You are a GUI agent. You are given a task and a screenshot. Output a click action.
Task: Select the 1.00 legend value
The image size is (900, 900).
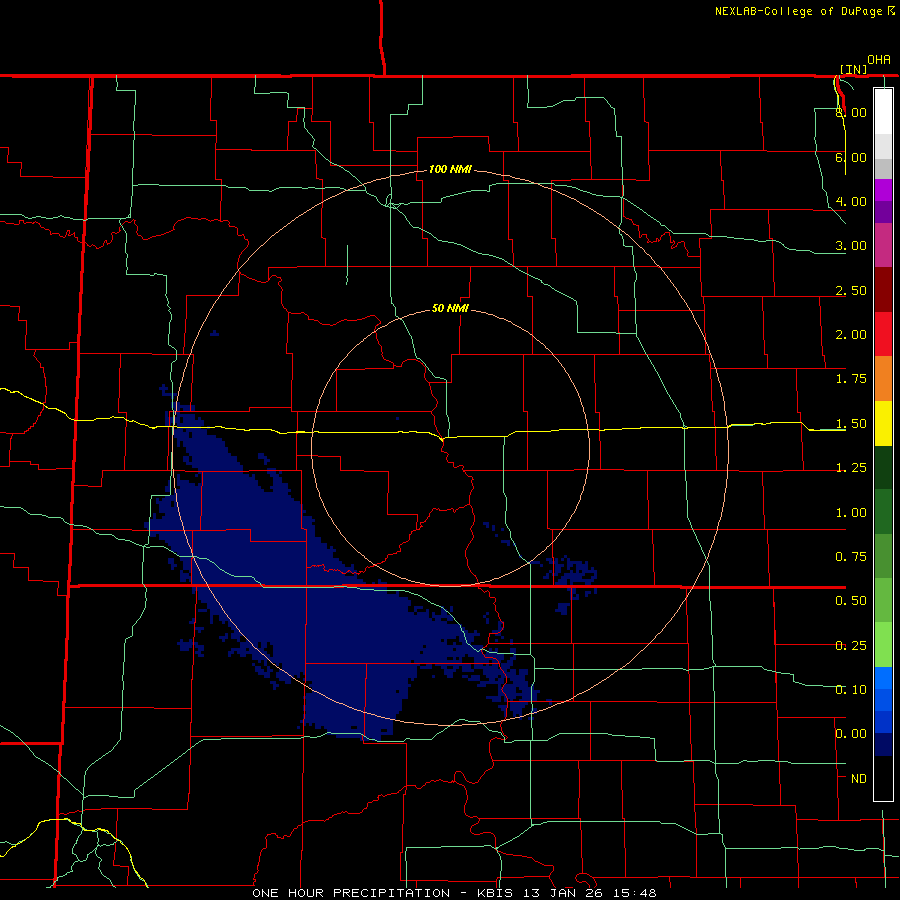pos(851,513)
